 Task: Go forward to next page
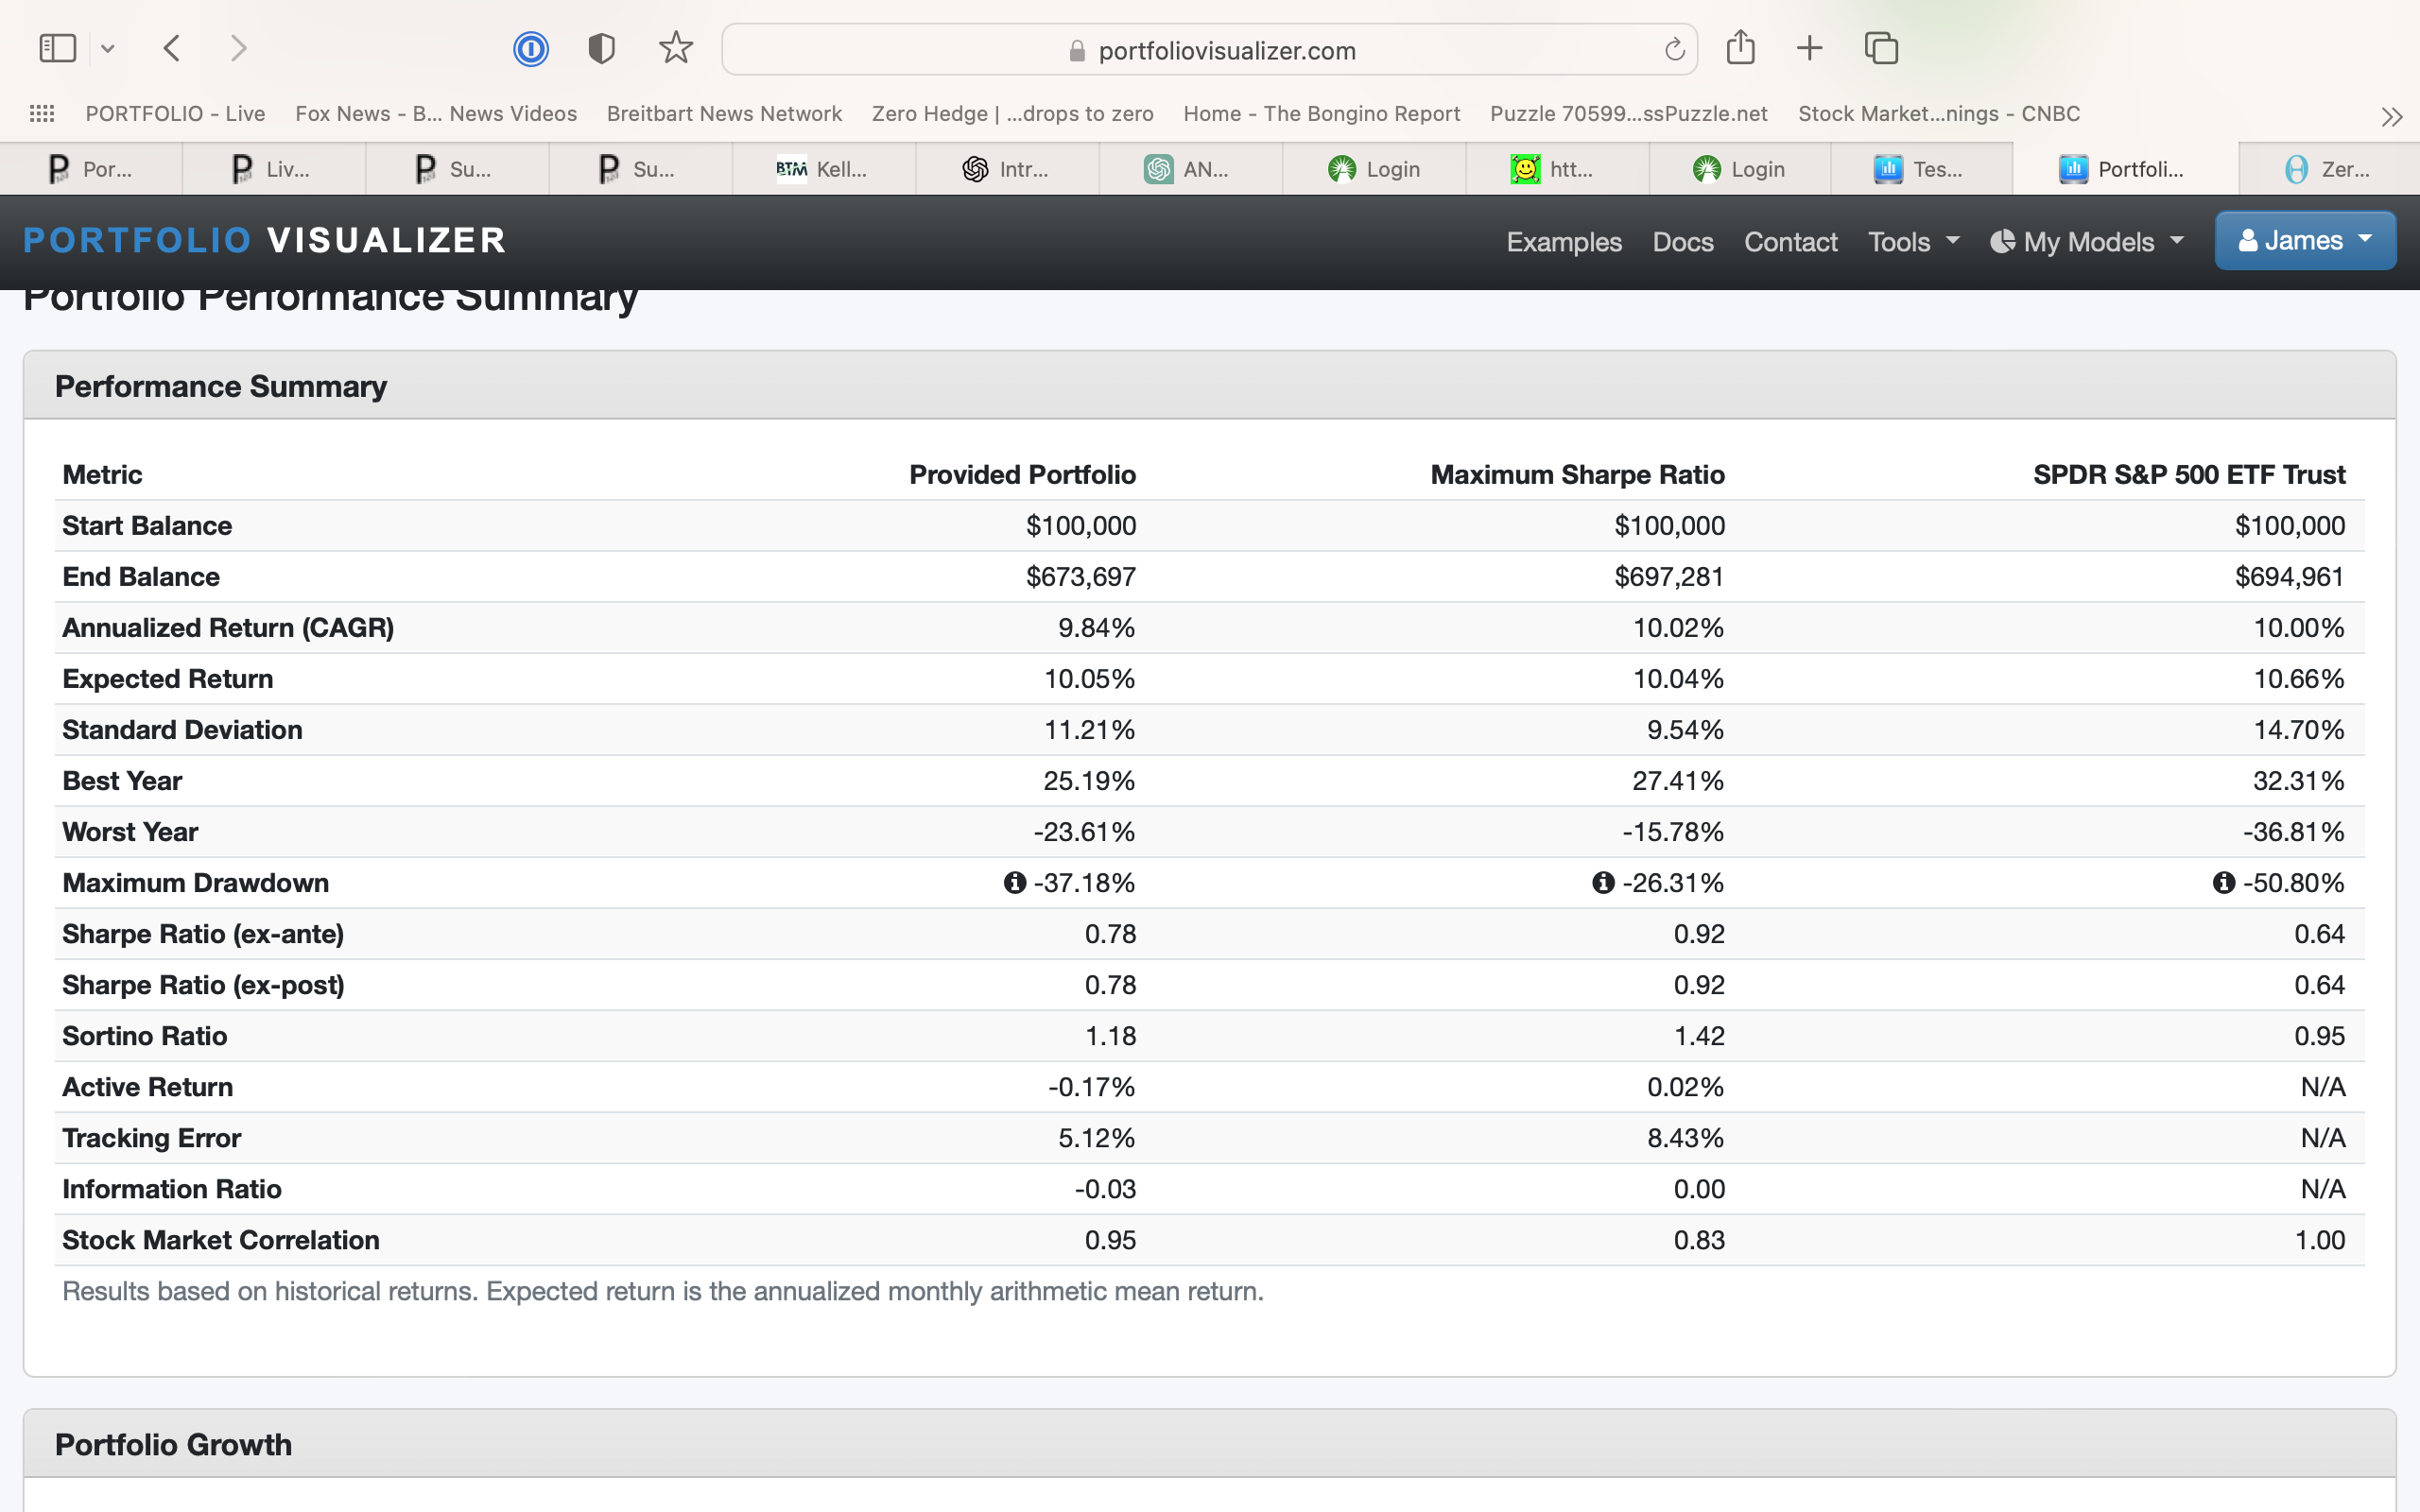[238, 48]
